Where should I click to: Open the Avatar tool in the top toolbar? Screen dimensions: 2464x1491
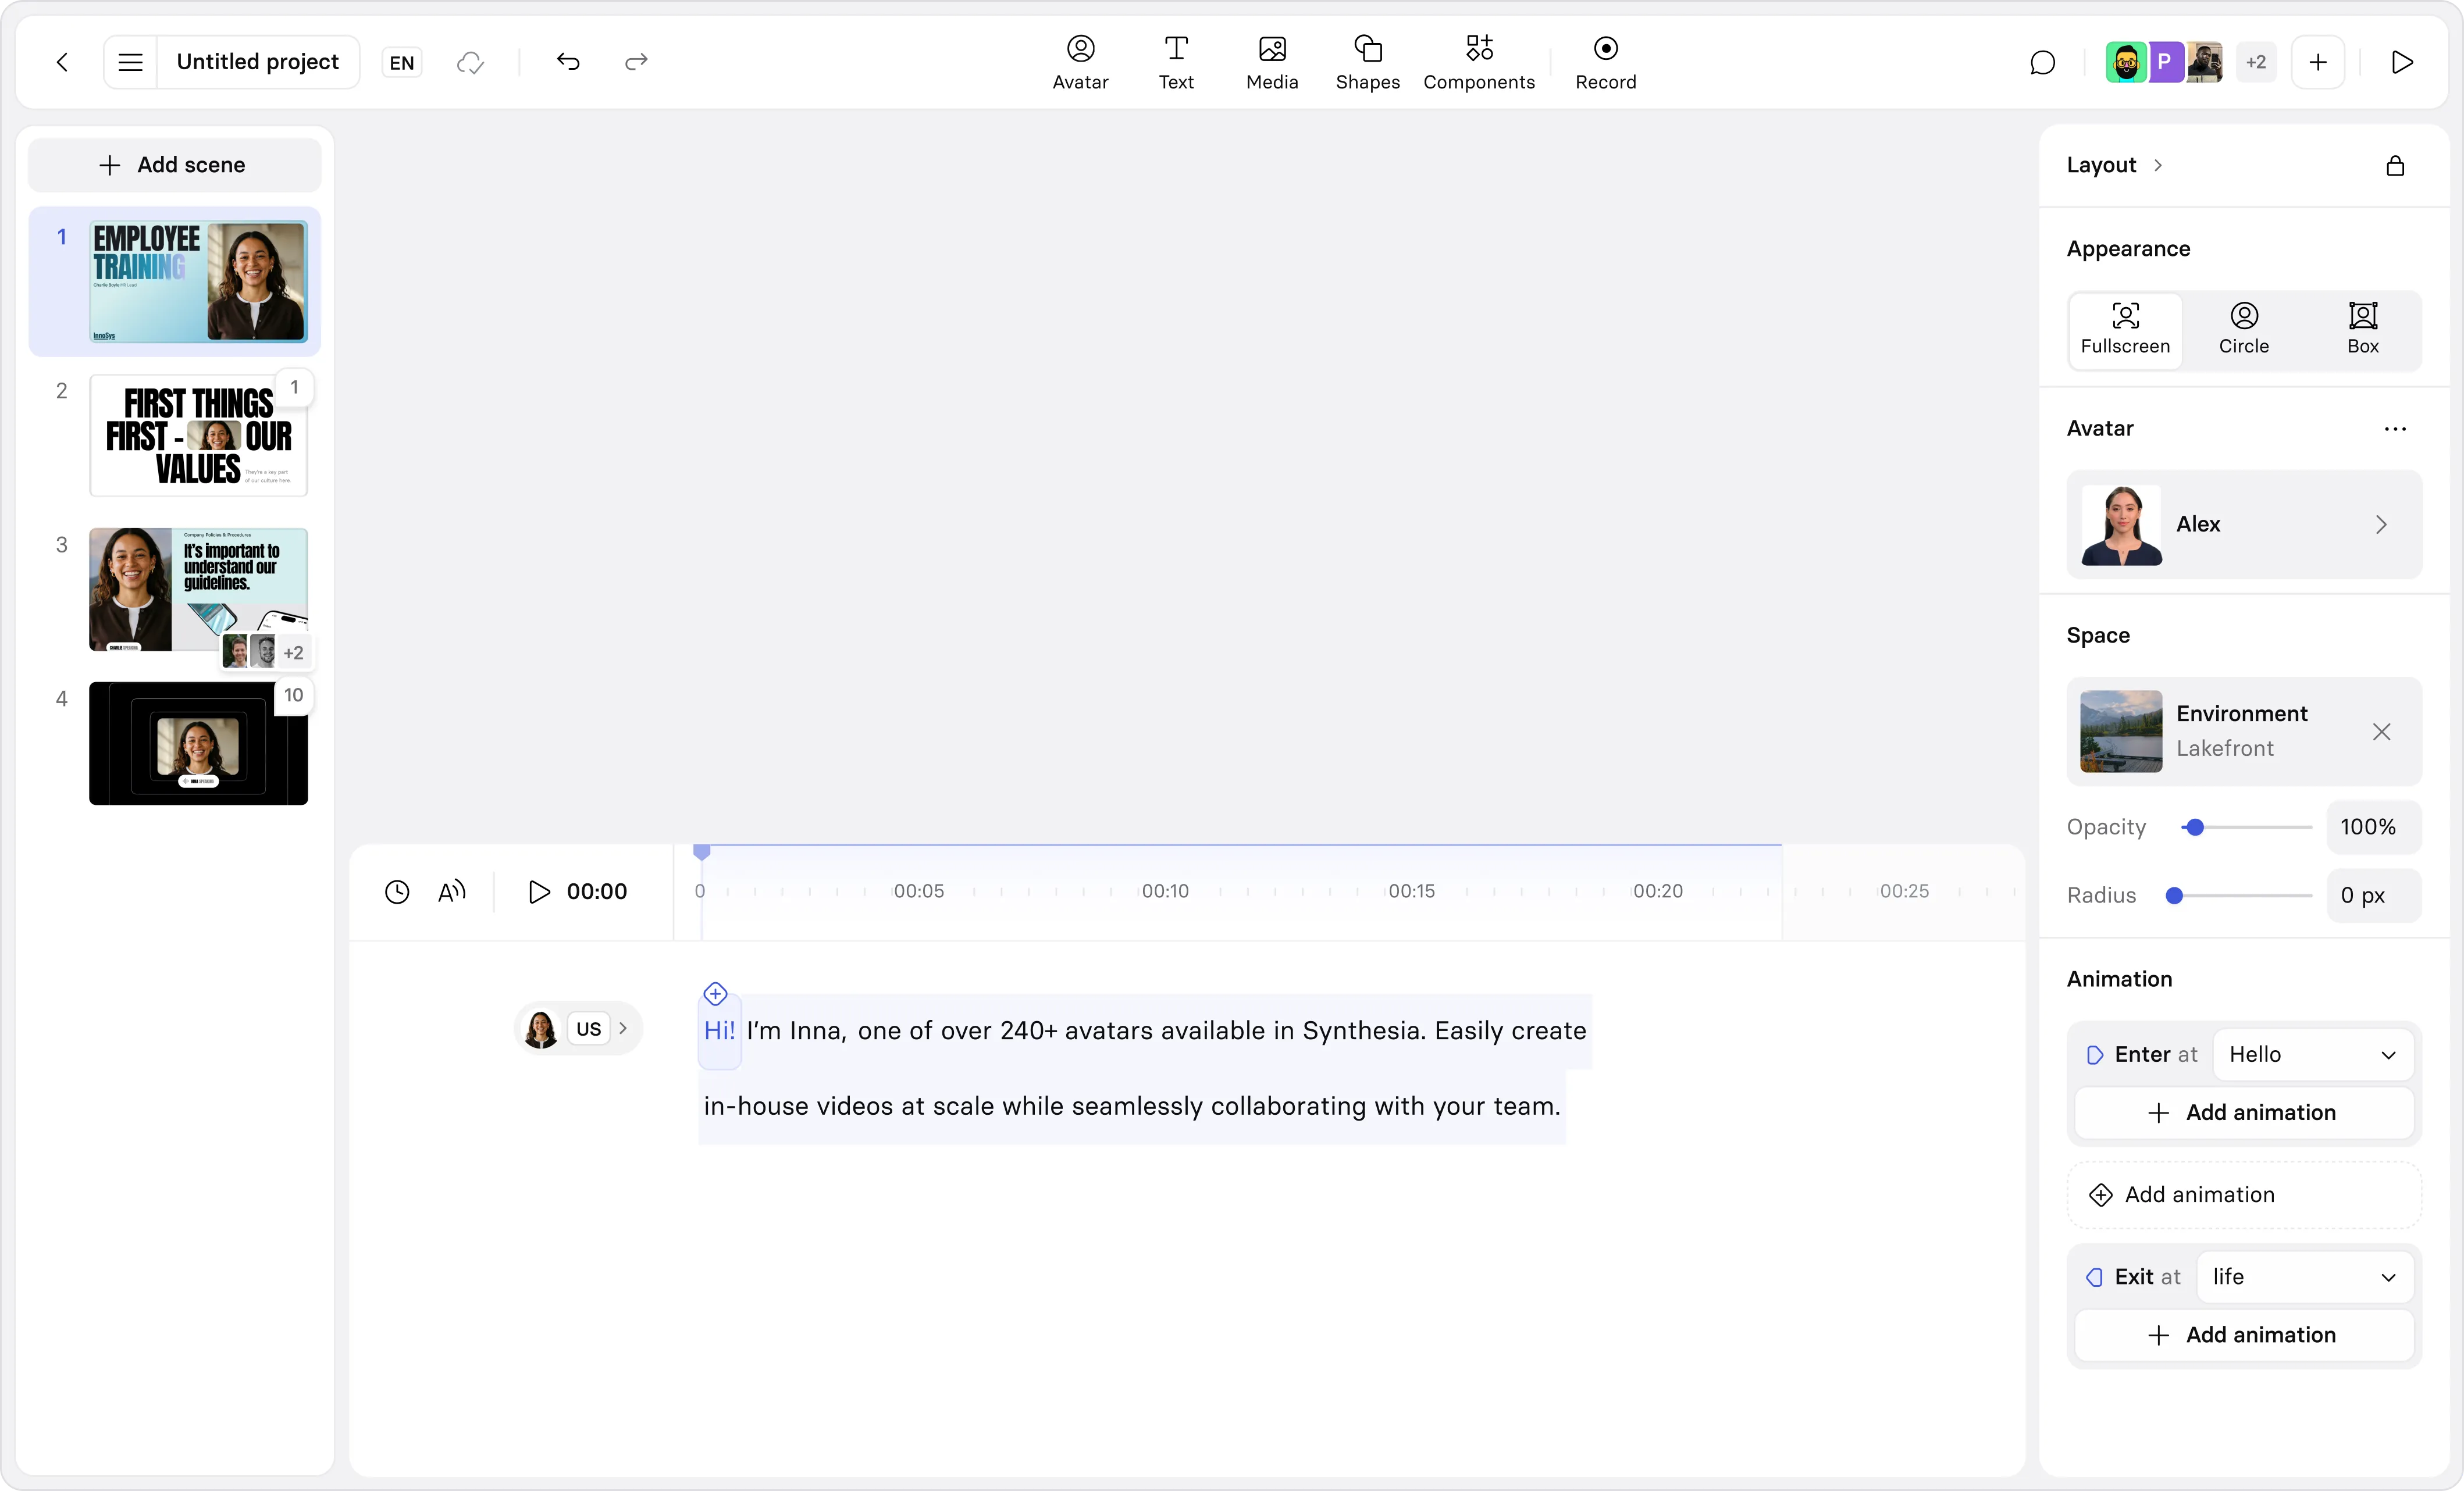tap(1080, 62)
